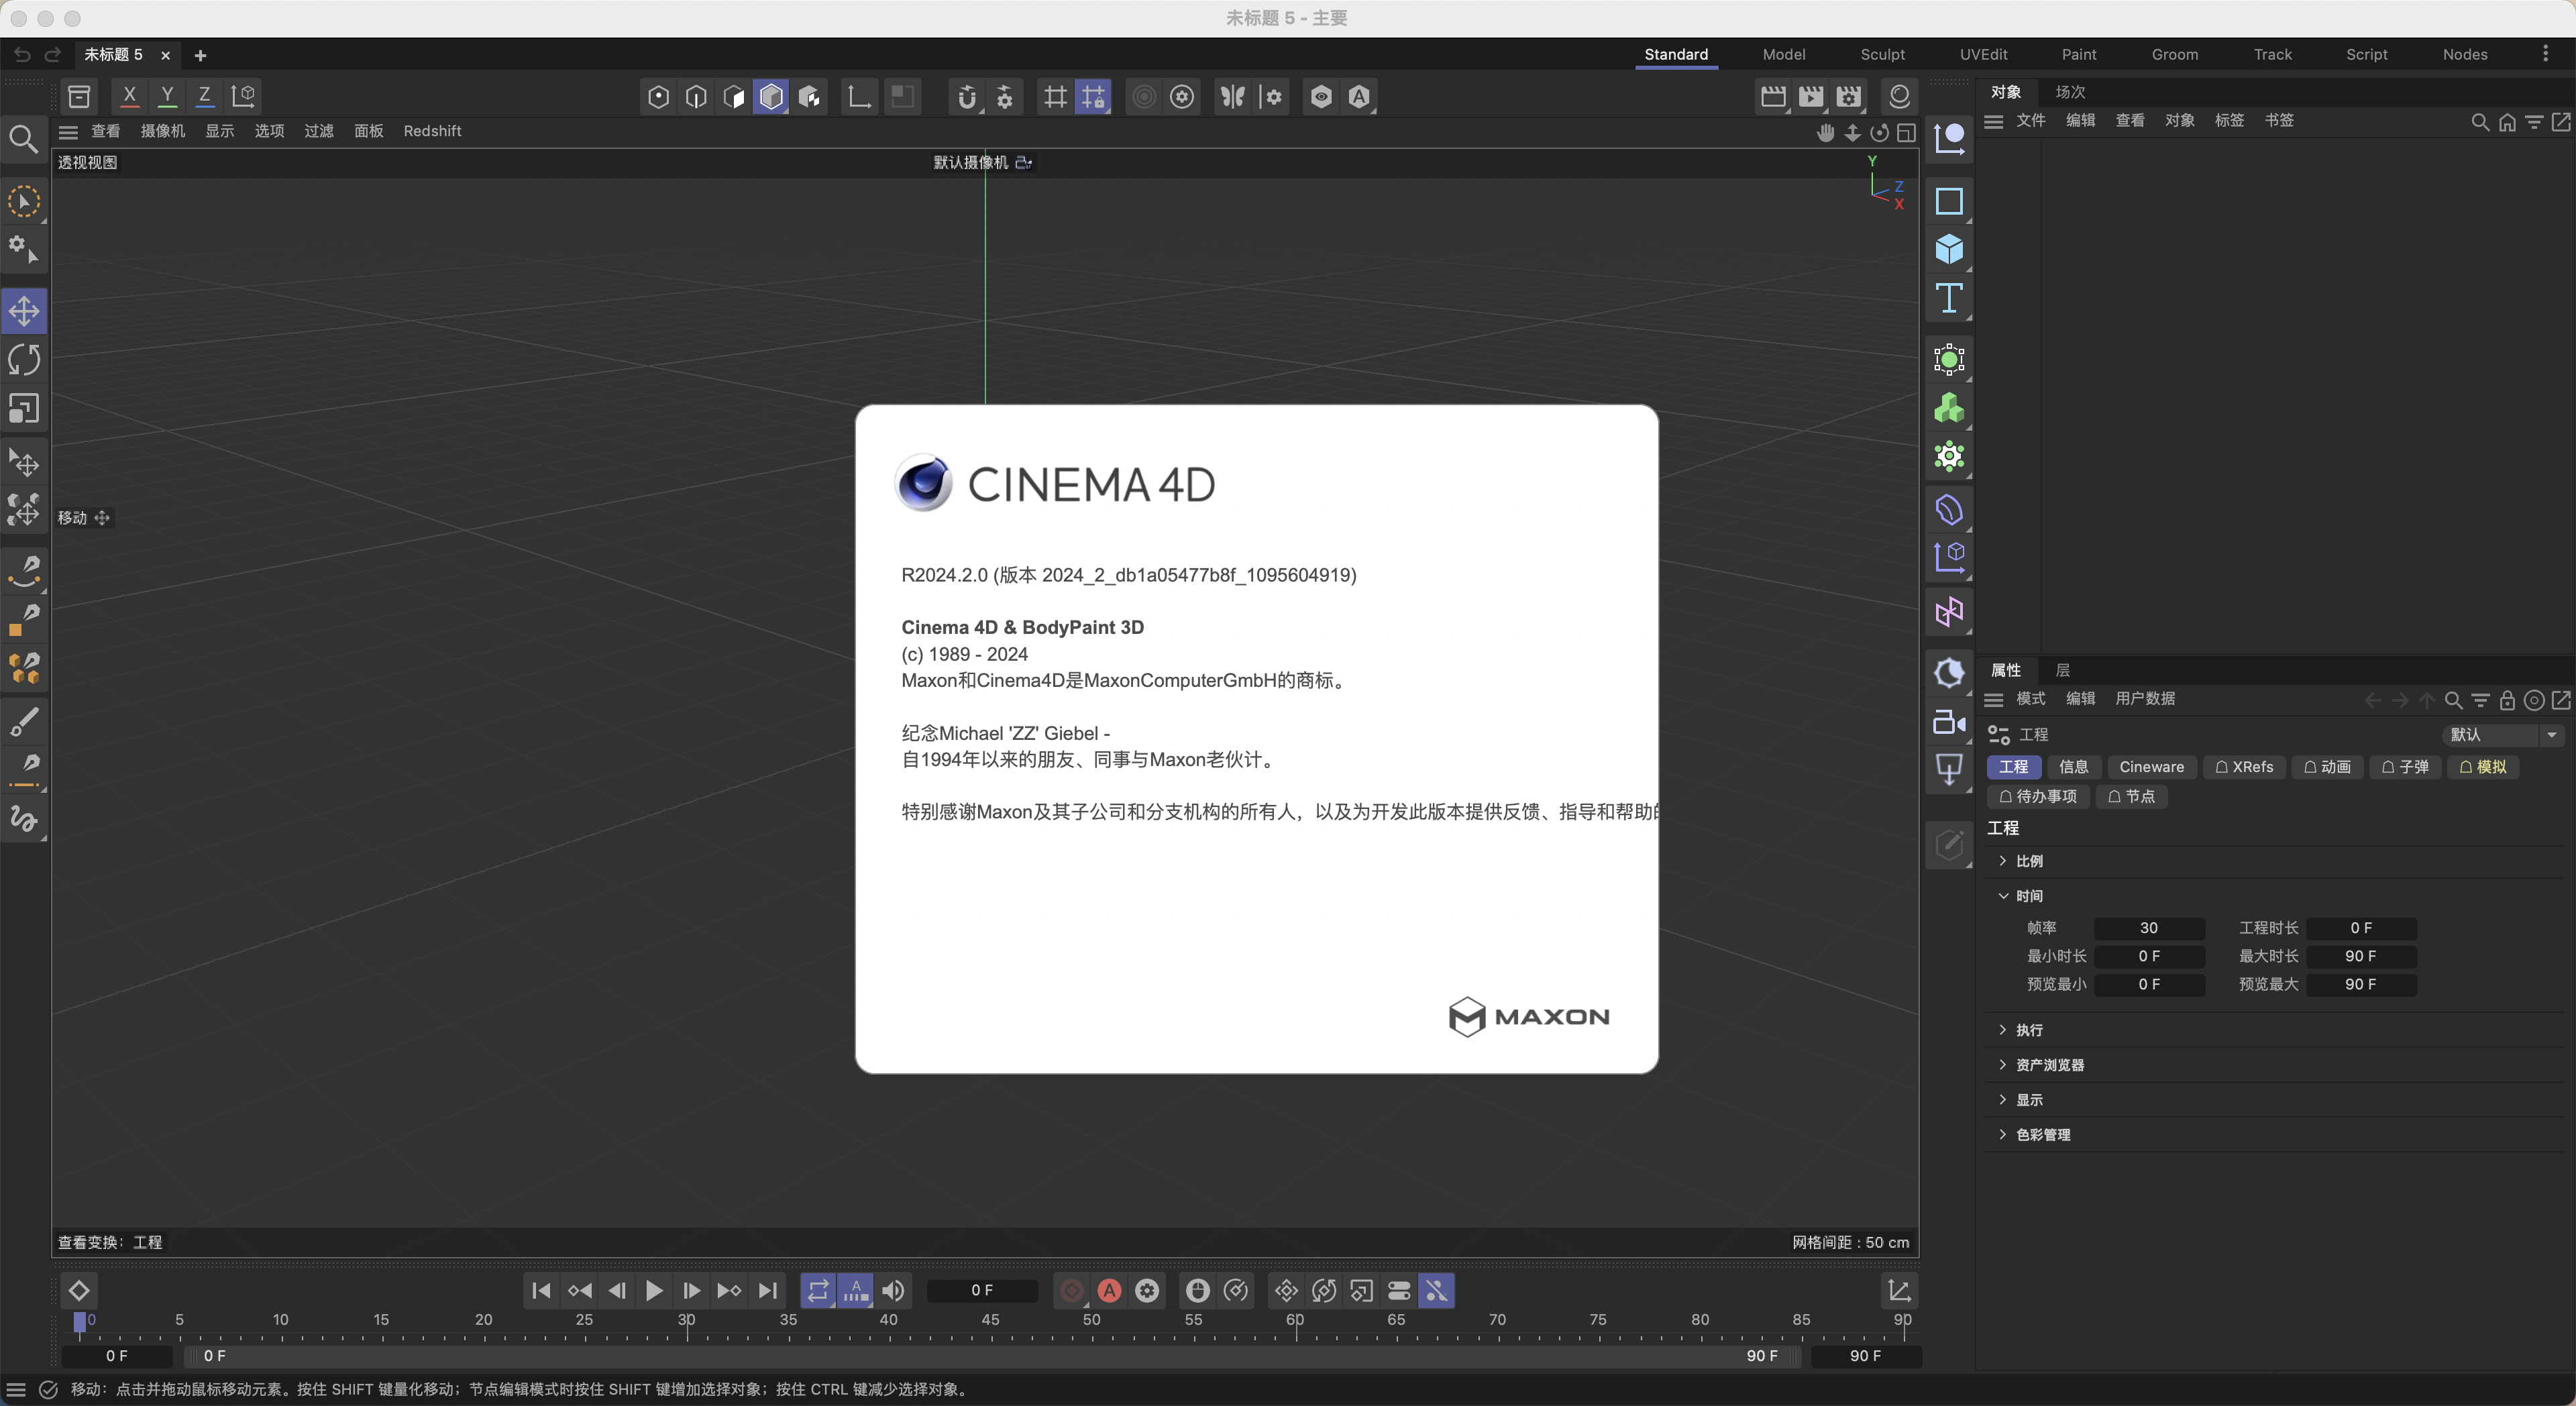The height and width of the screenshot is (1406, 2576).
Task: Click the Bend deformer icon
Action: click(x=1949, y=510)
